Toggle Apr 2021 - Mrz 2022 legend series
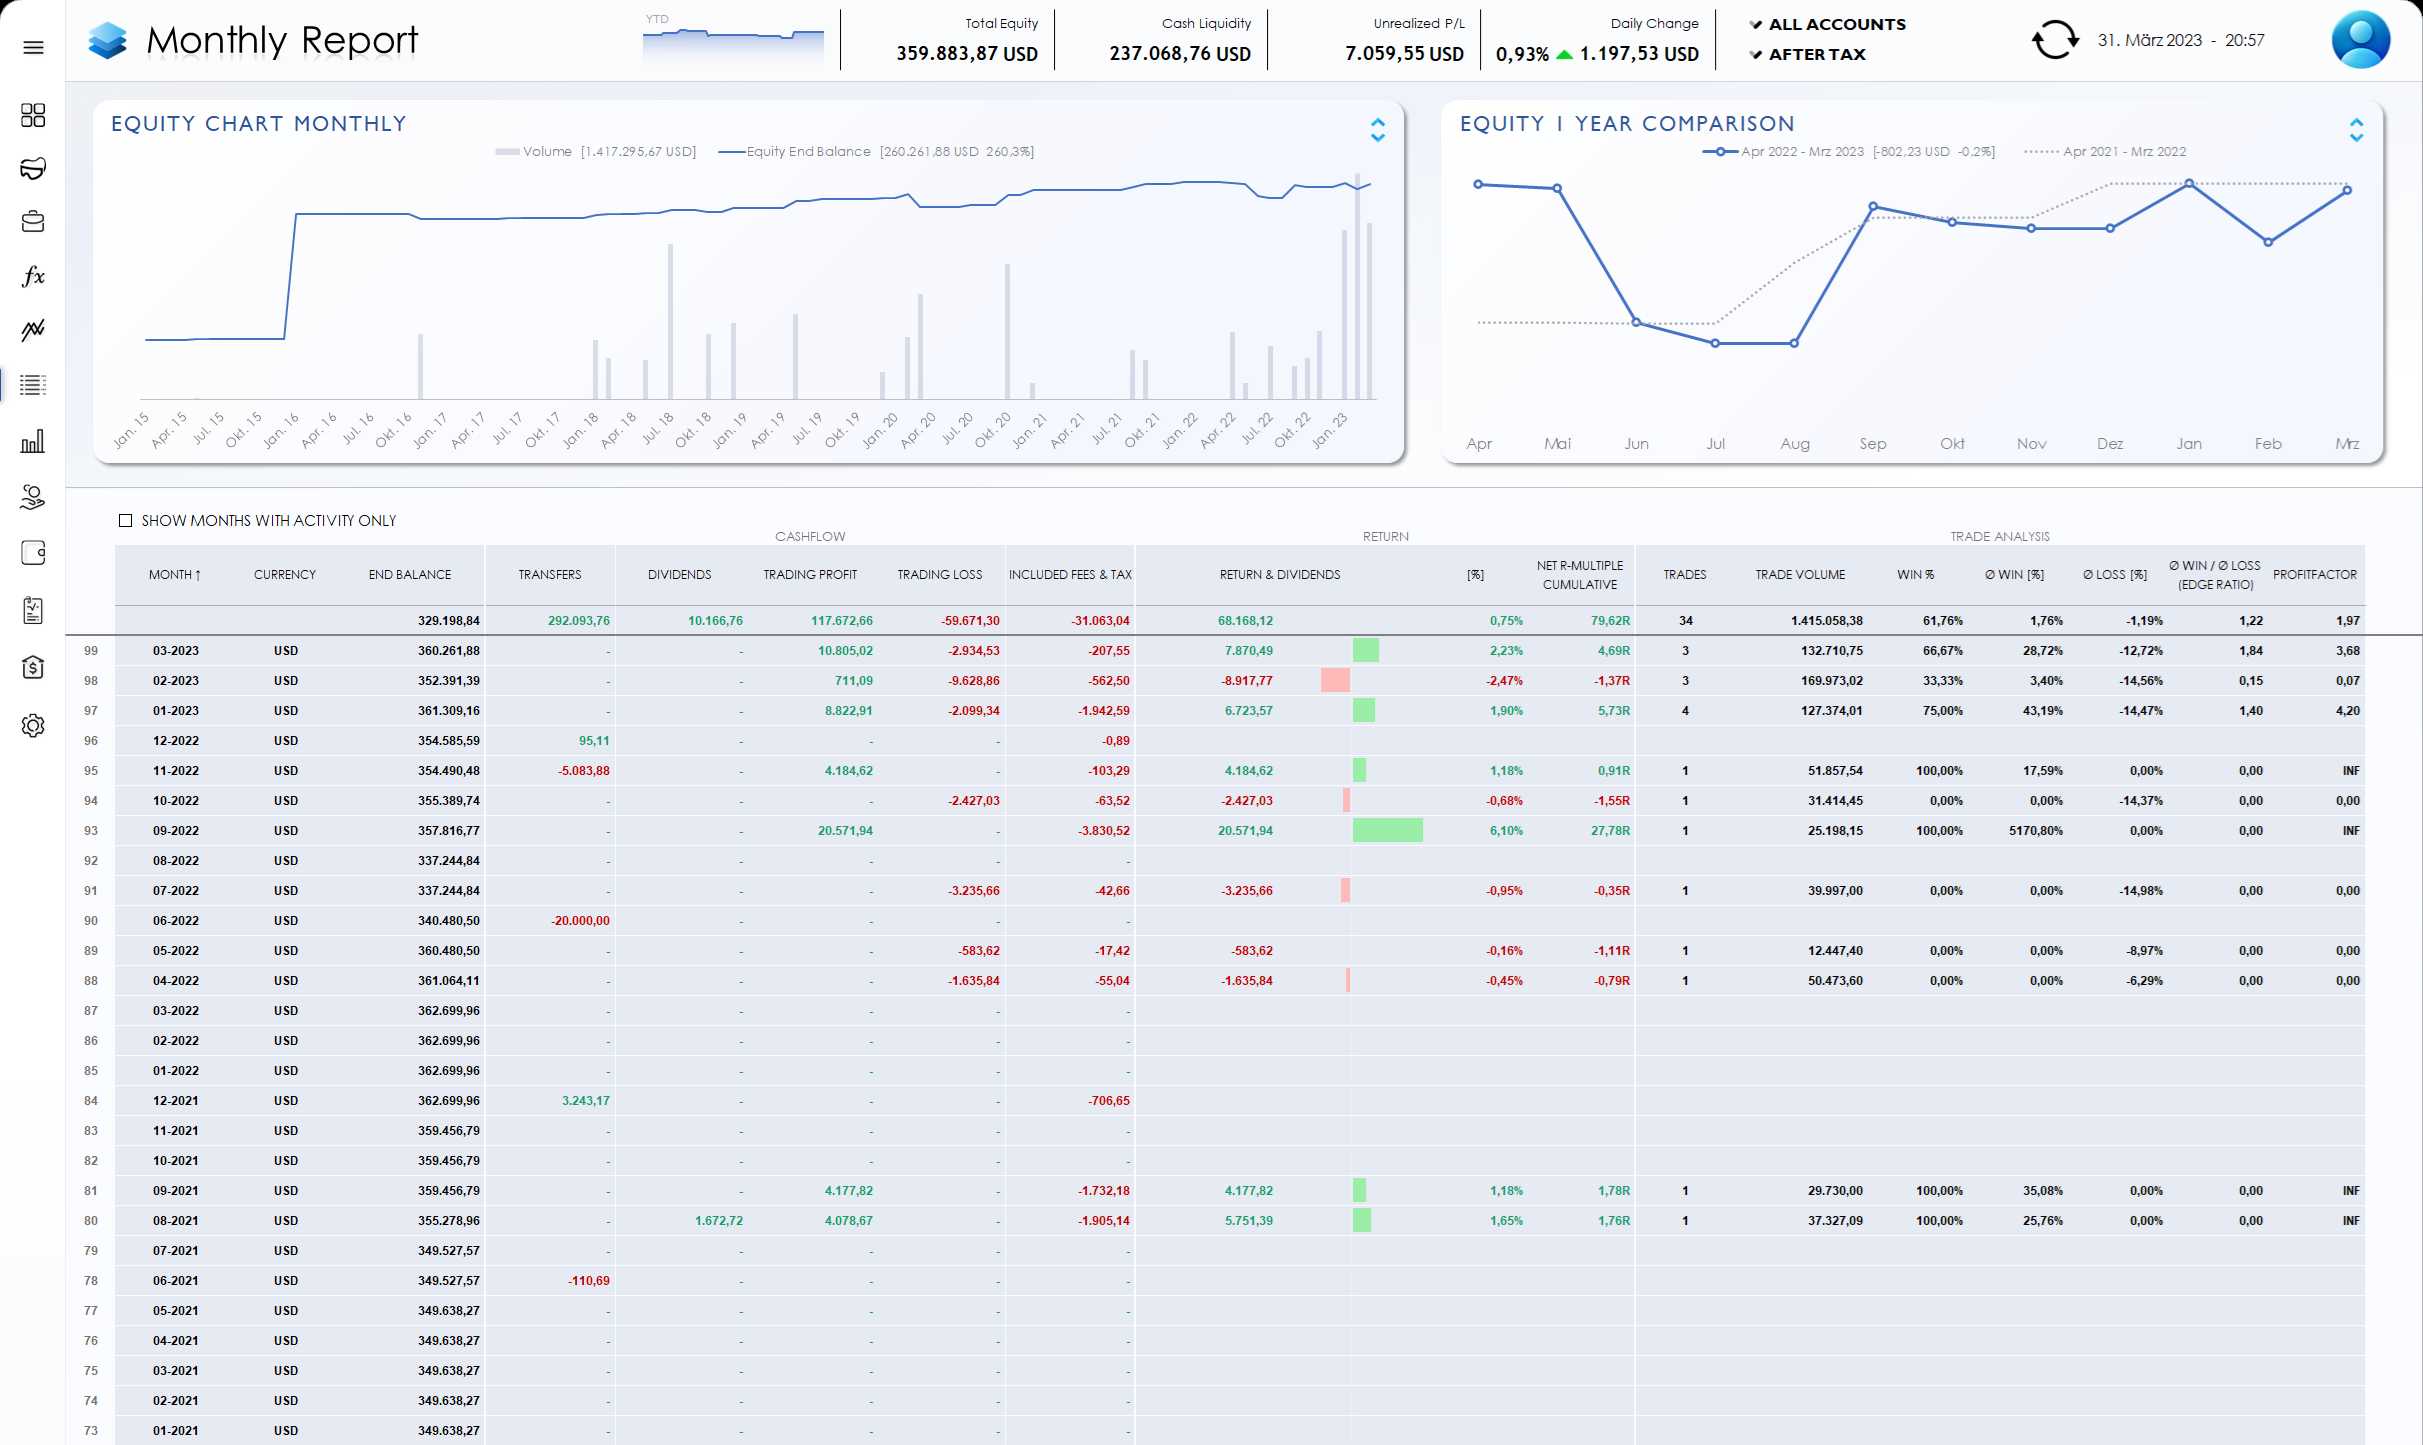Screen dimensions: 2423x1445 [x=2105, y=152]
